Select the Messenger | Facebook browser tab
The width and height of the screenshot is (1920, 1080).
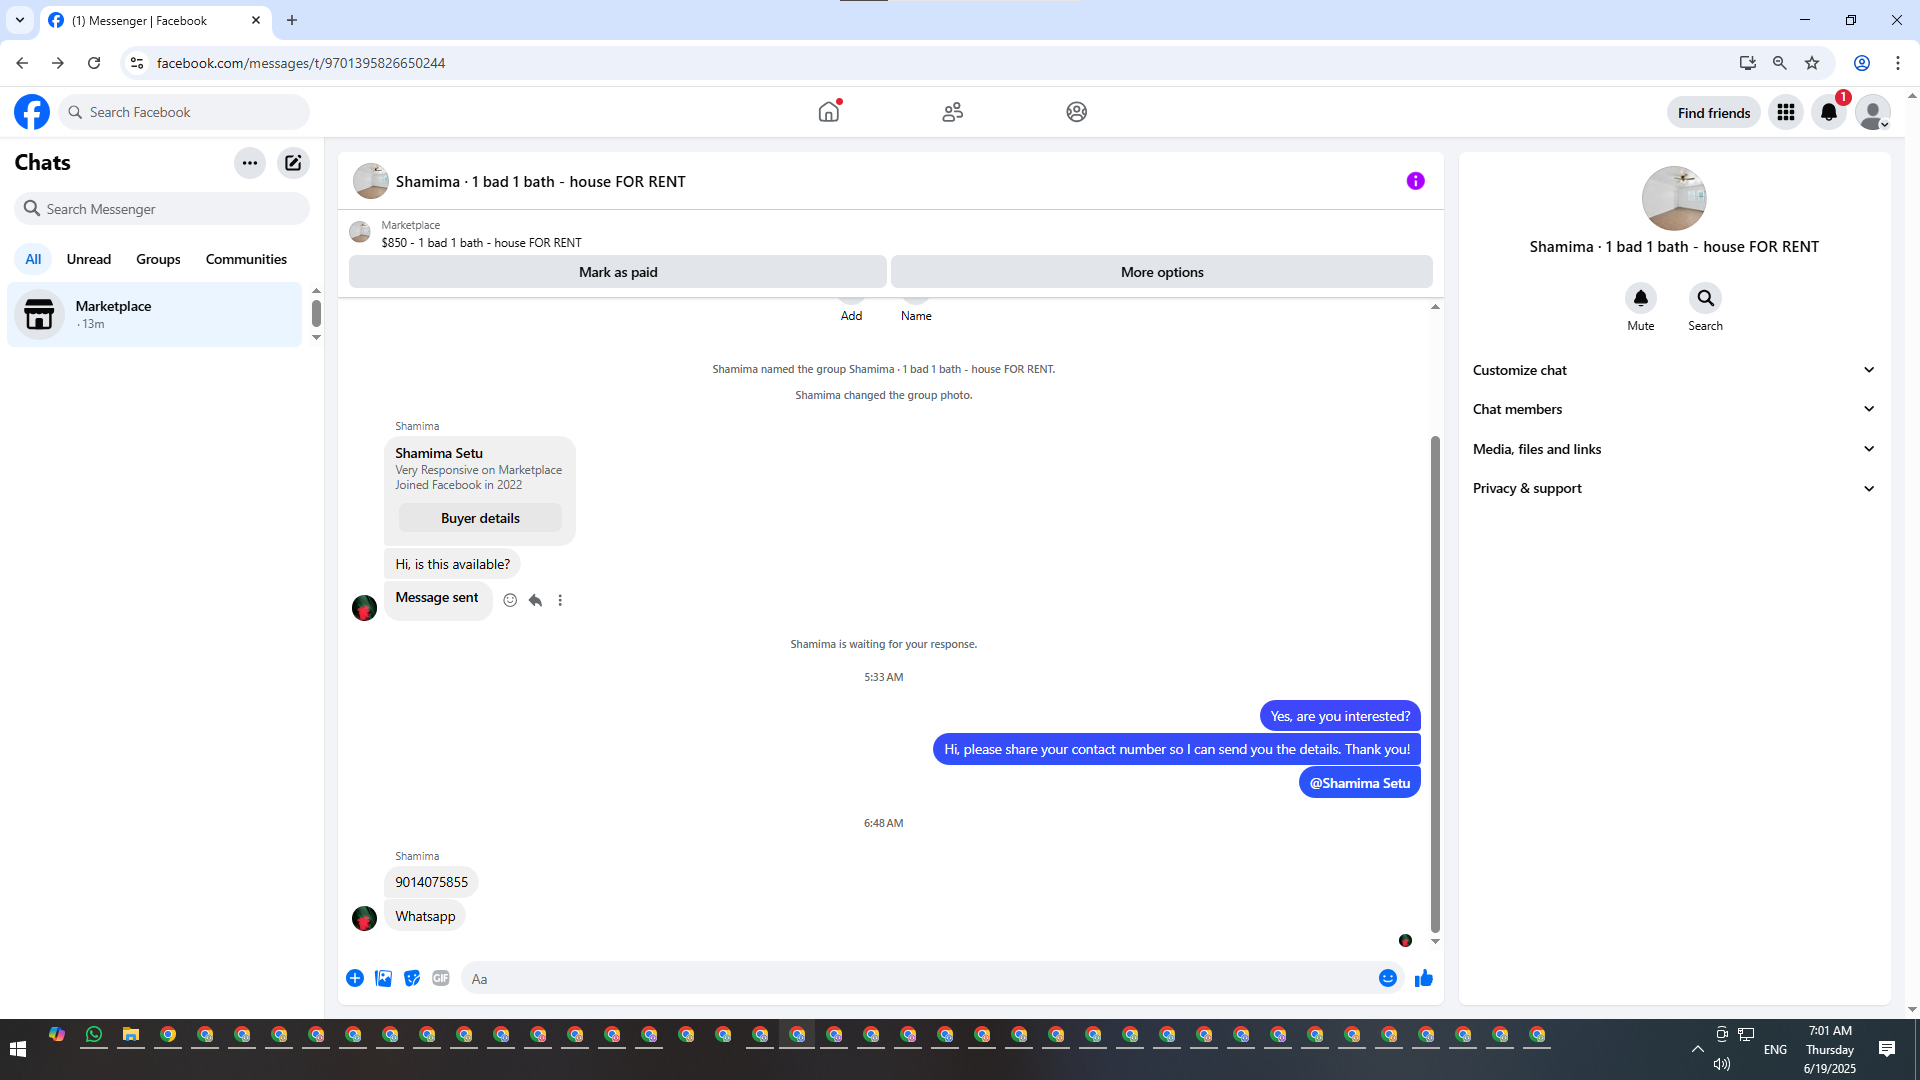click(155, 20)
